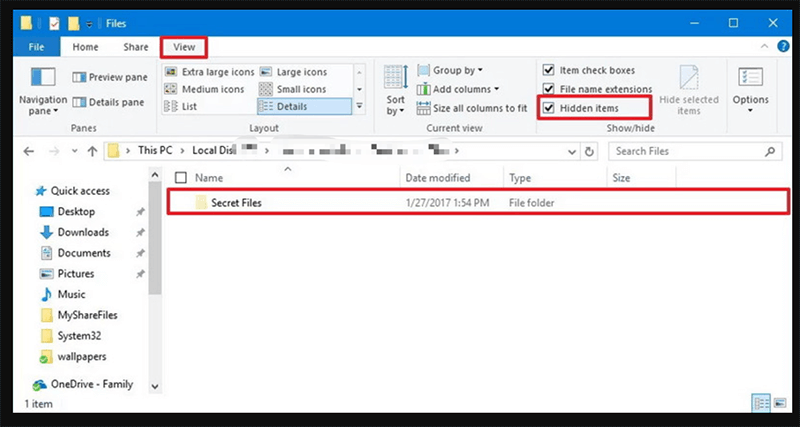This screenshot has width=800, height=427.
Task: Switch to the Home ribbon tab
Action: (87, 46)
